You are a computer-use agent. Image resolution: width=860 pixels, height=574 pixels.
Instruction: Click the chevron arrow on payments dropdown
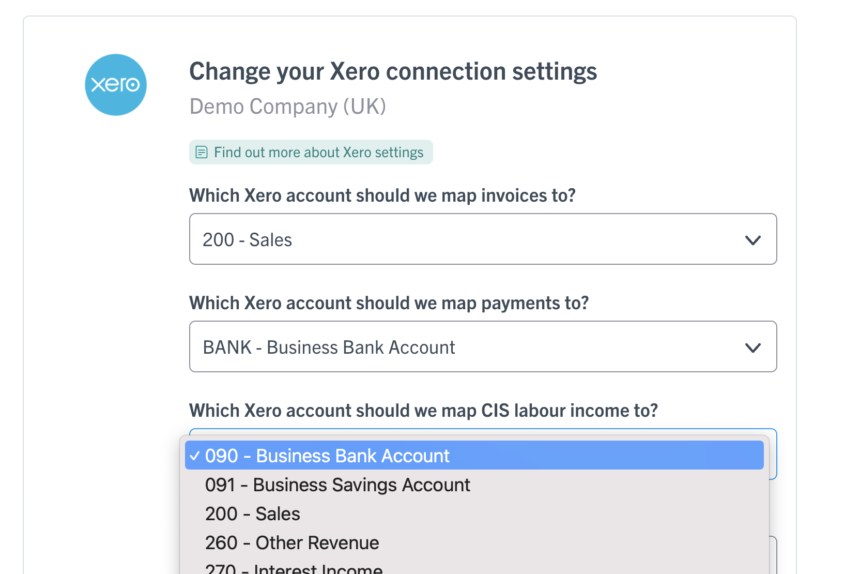752,348
